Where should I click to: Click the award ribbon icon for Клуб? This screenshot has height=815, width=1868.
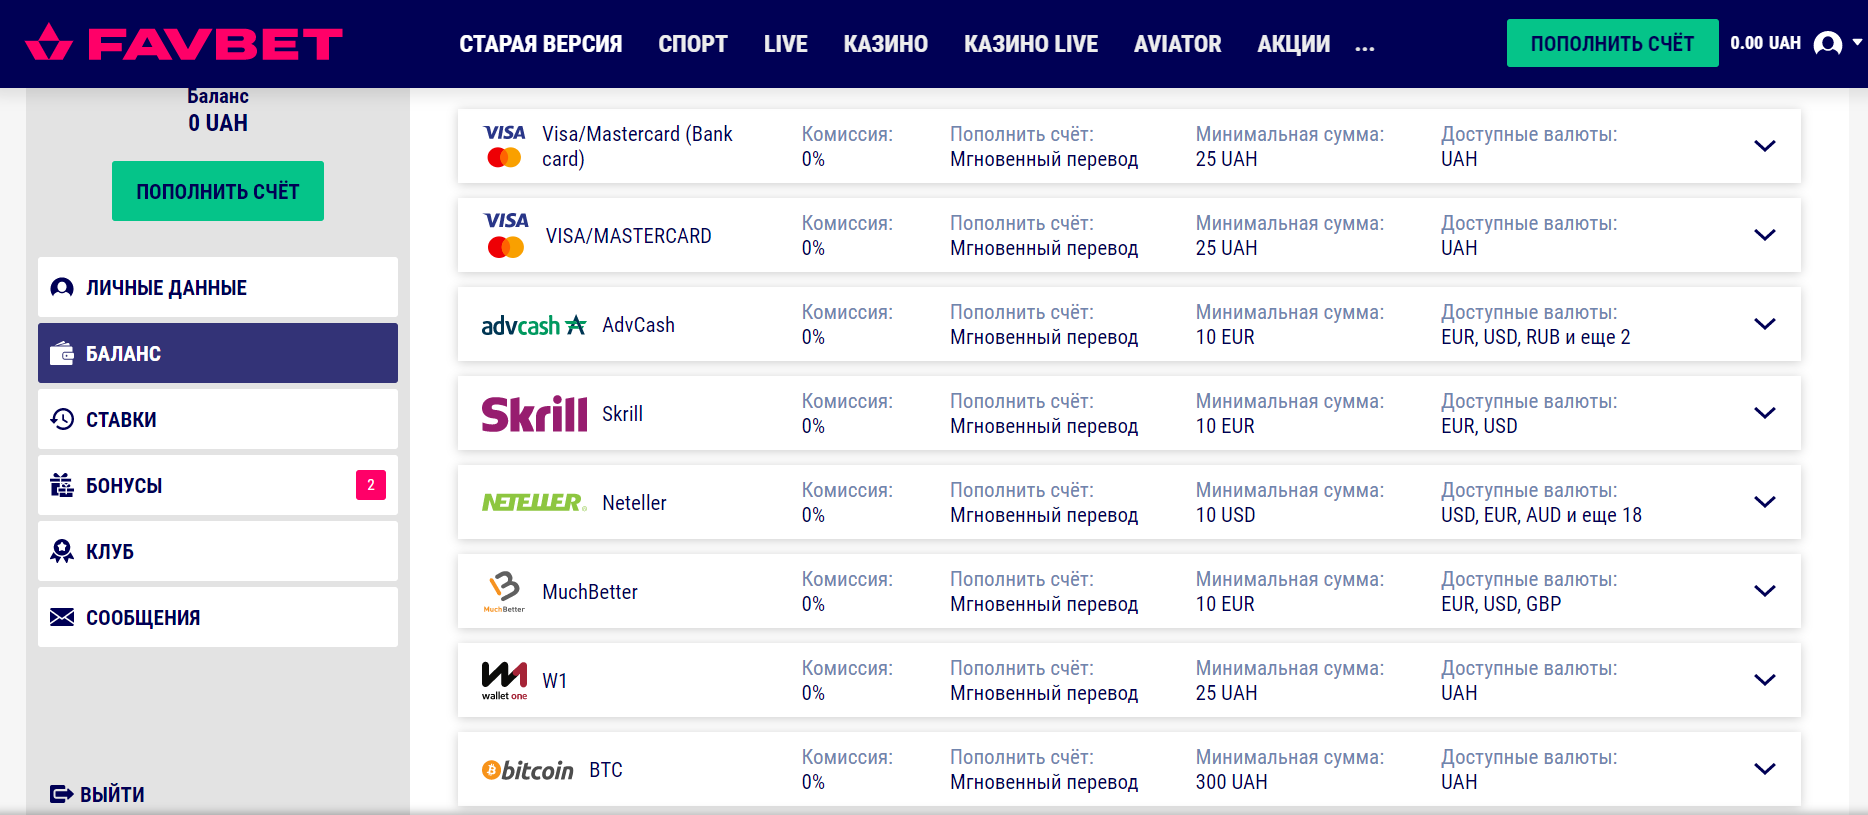(62, 551)
